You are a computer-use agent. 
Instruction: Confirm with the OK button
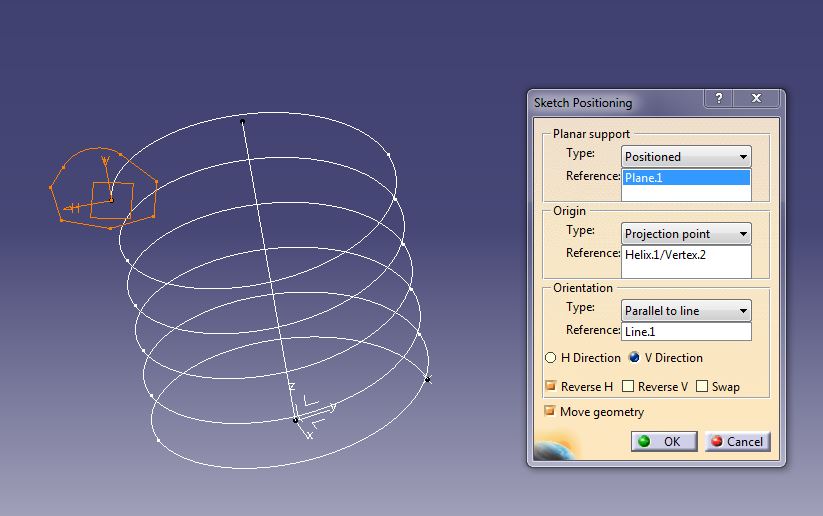click(664, 441)
